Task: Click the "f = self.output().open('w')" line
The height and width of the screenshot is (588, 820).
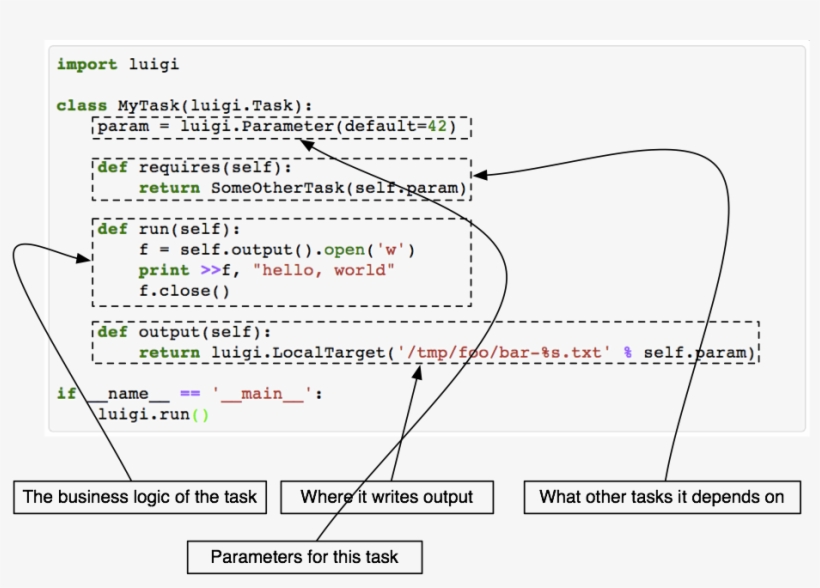Action: click(x=277, y=250)
